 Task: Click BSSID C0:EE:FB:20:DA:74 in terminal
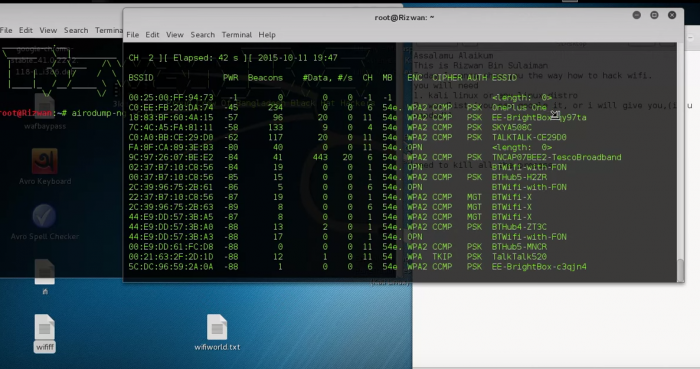coord(171,108)
